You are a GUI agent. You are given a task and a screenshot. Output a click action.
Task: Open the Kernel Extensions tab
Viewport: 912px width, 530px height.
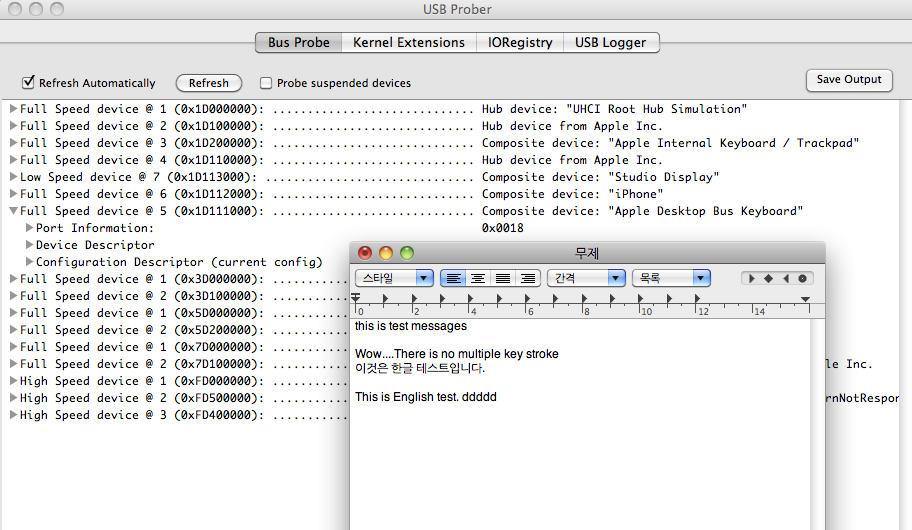pos(408,42)
